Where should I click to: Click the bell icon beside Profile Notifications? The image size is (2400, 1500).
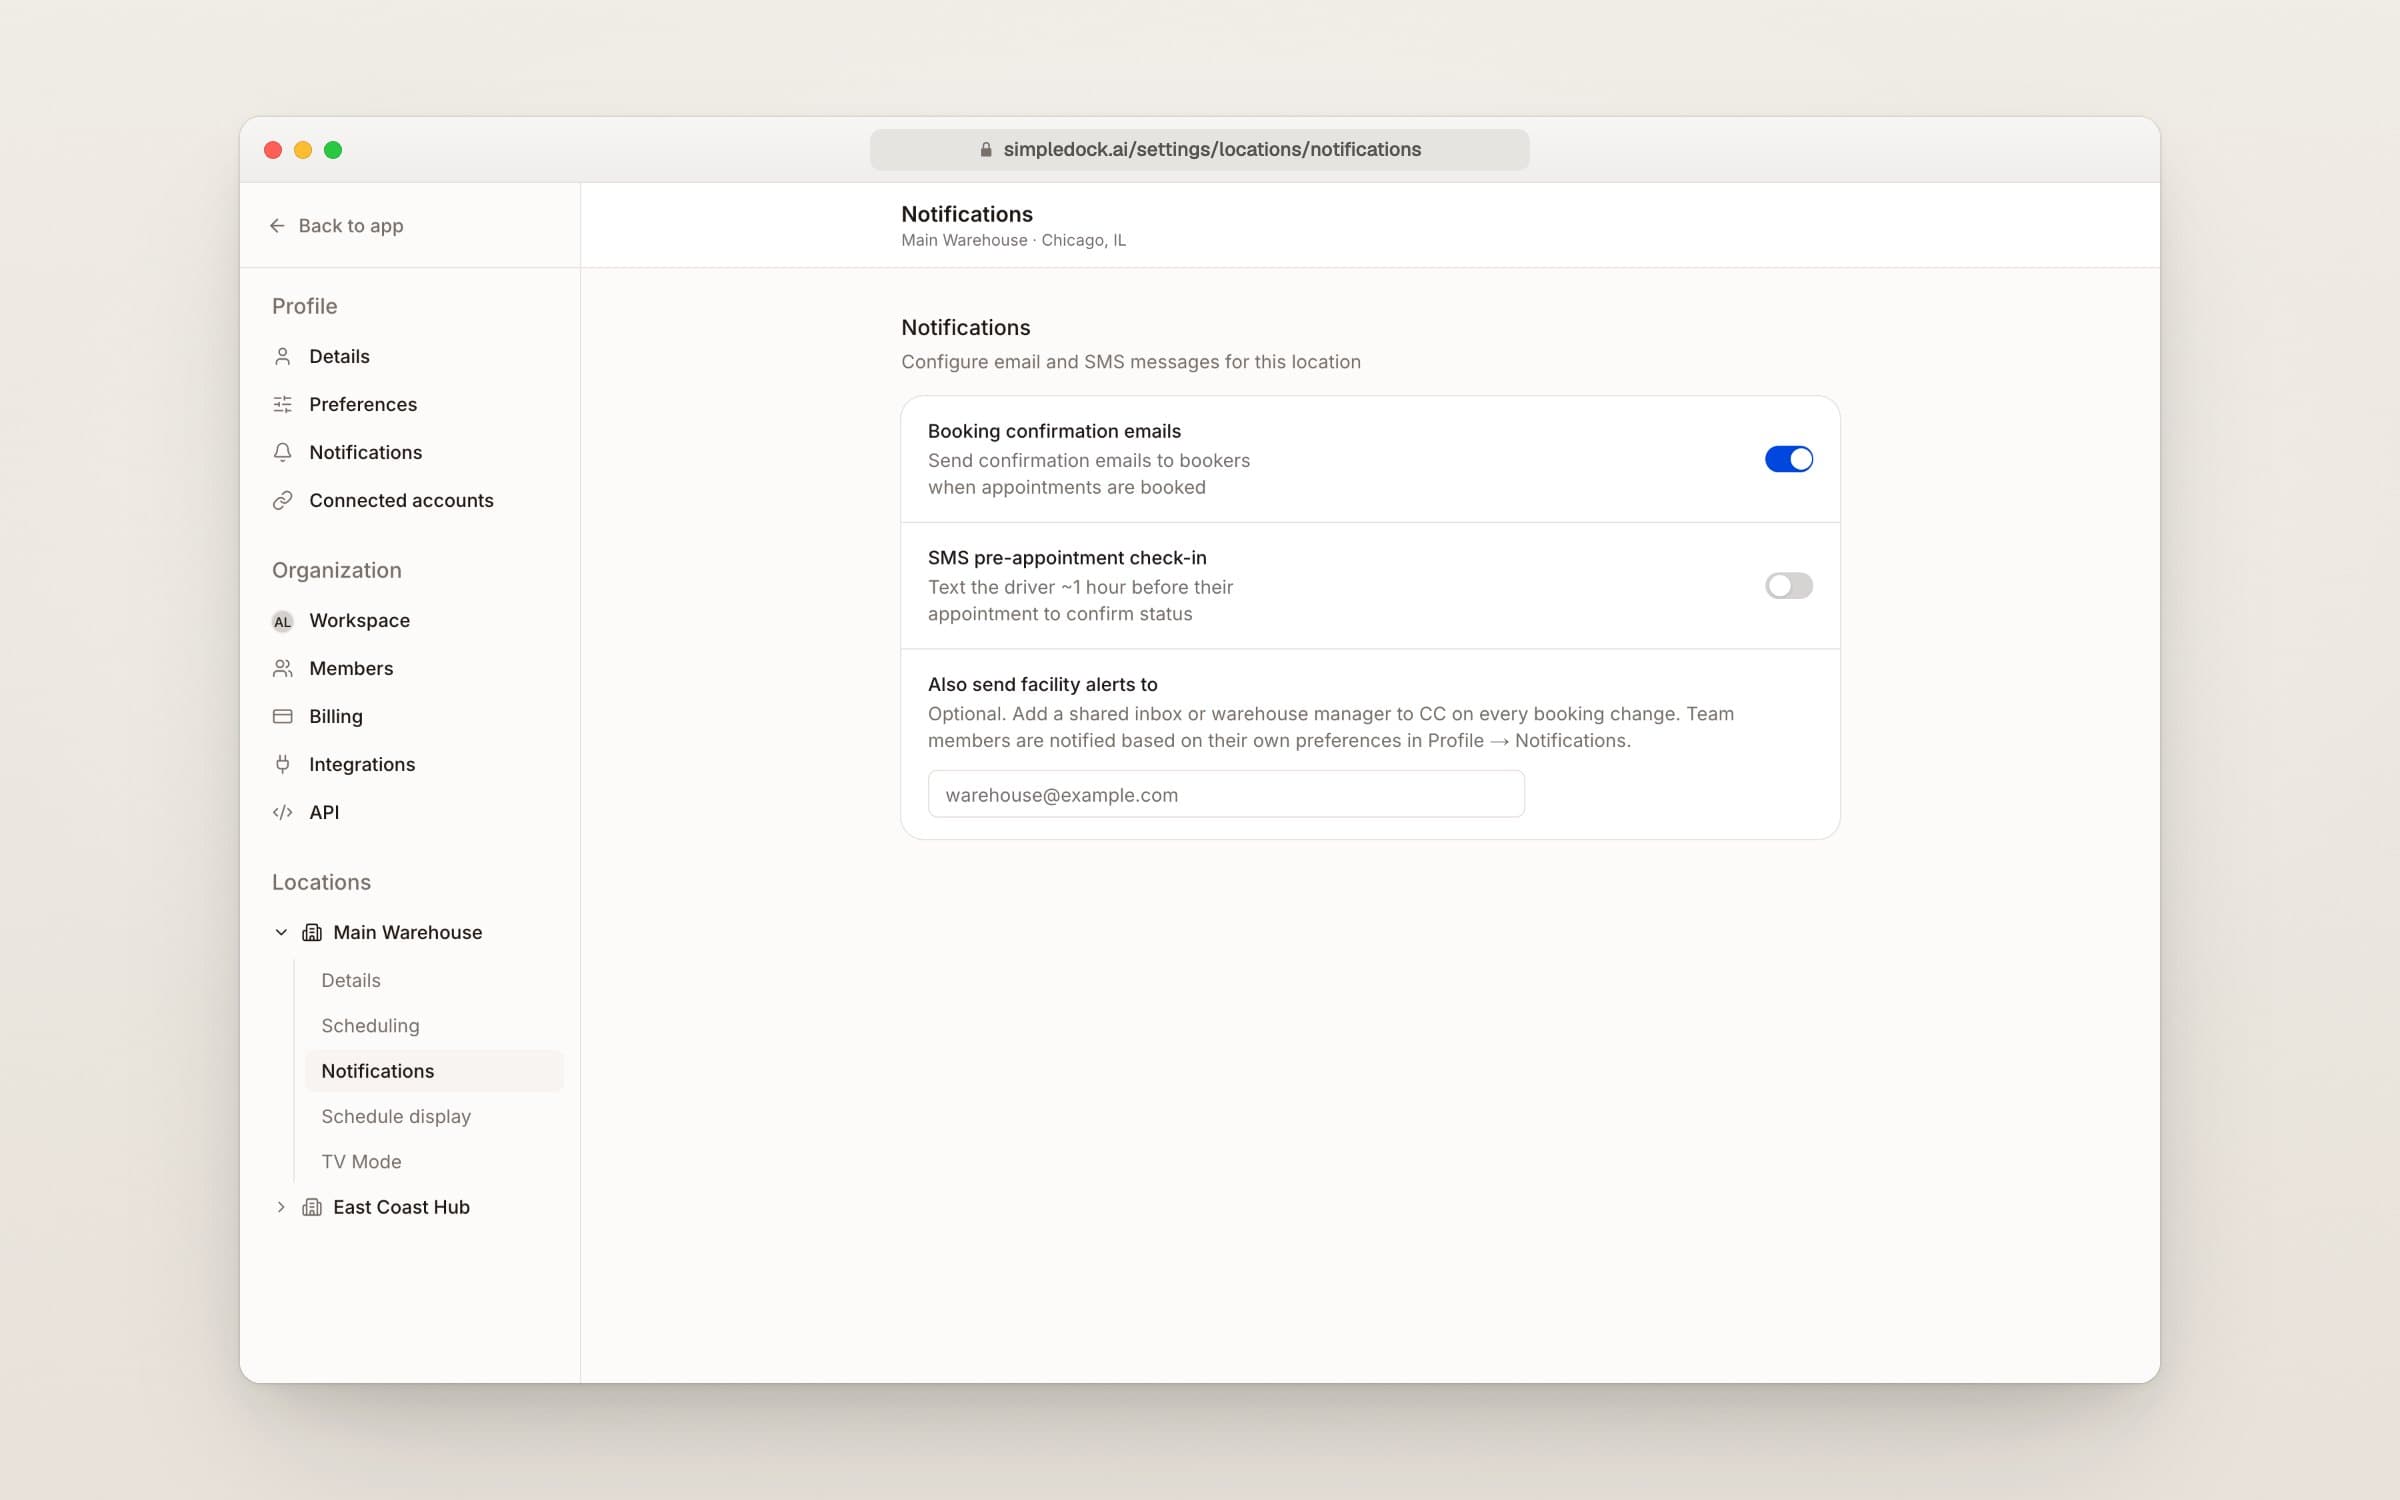(x=283, y=452)
